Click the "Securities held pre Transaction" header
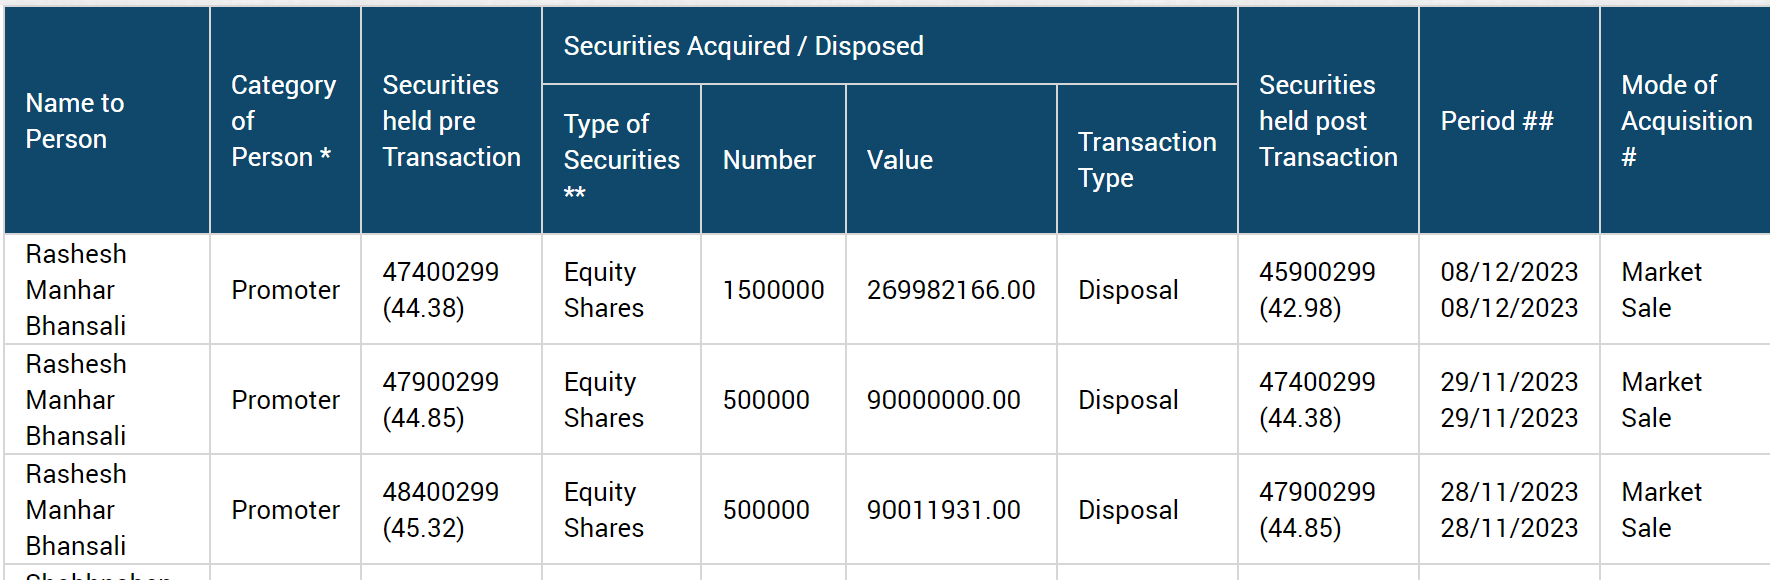 [x=451, y=121]
